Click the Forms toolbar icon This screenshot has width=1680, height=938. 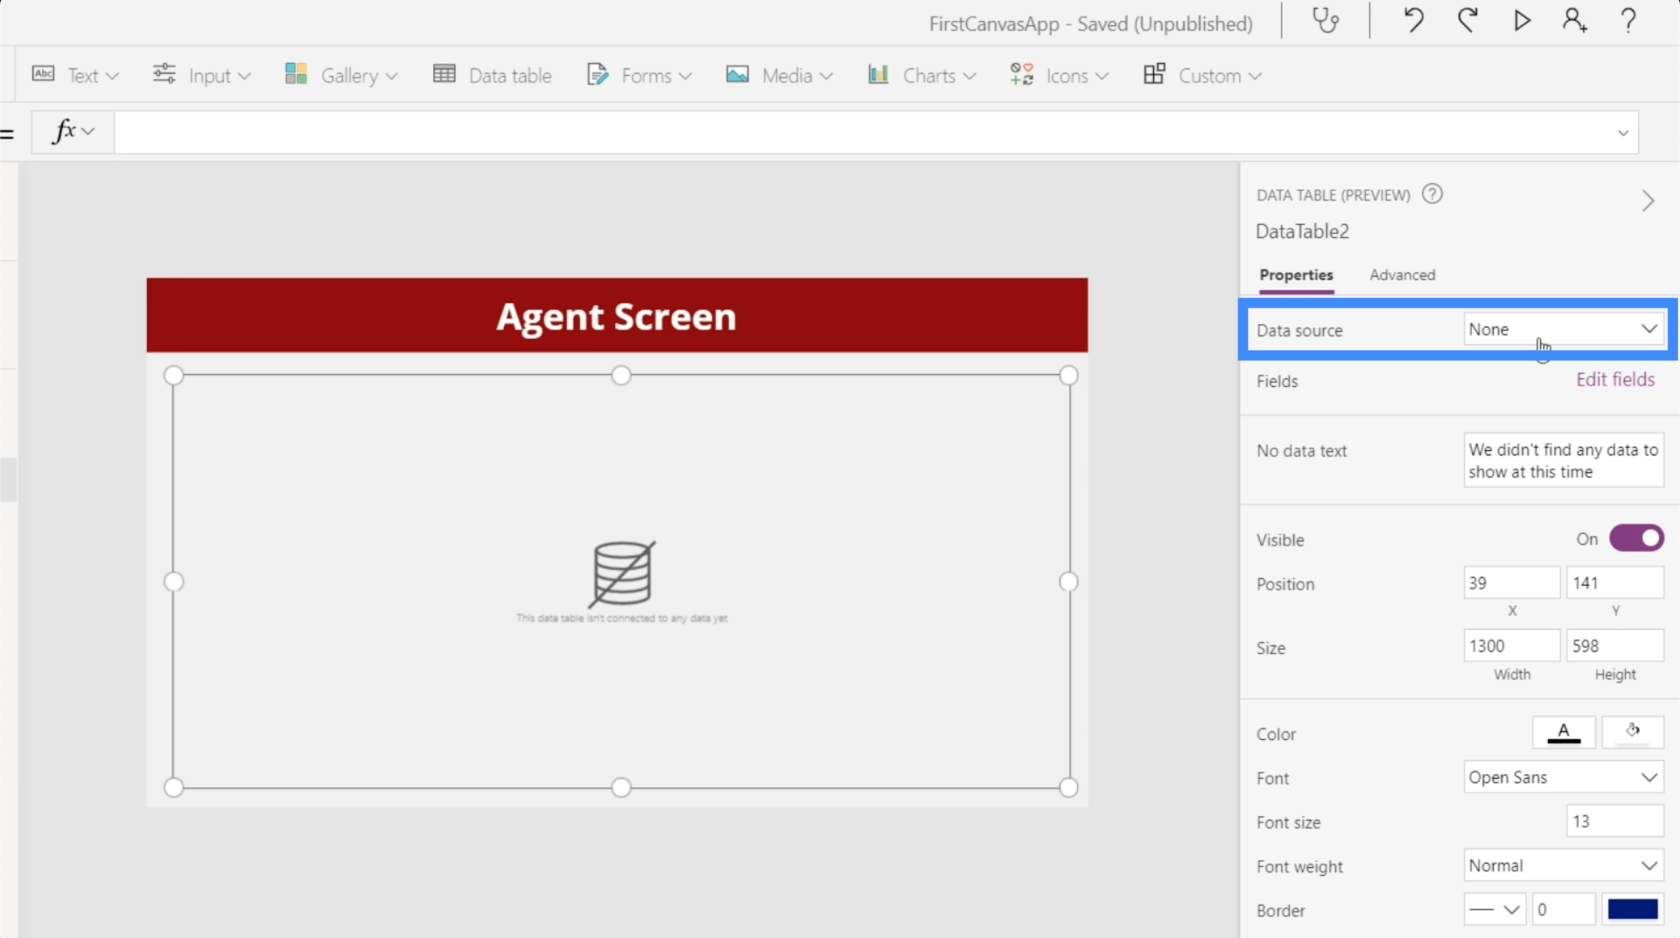click(597, 74)
